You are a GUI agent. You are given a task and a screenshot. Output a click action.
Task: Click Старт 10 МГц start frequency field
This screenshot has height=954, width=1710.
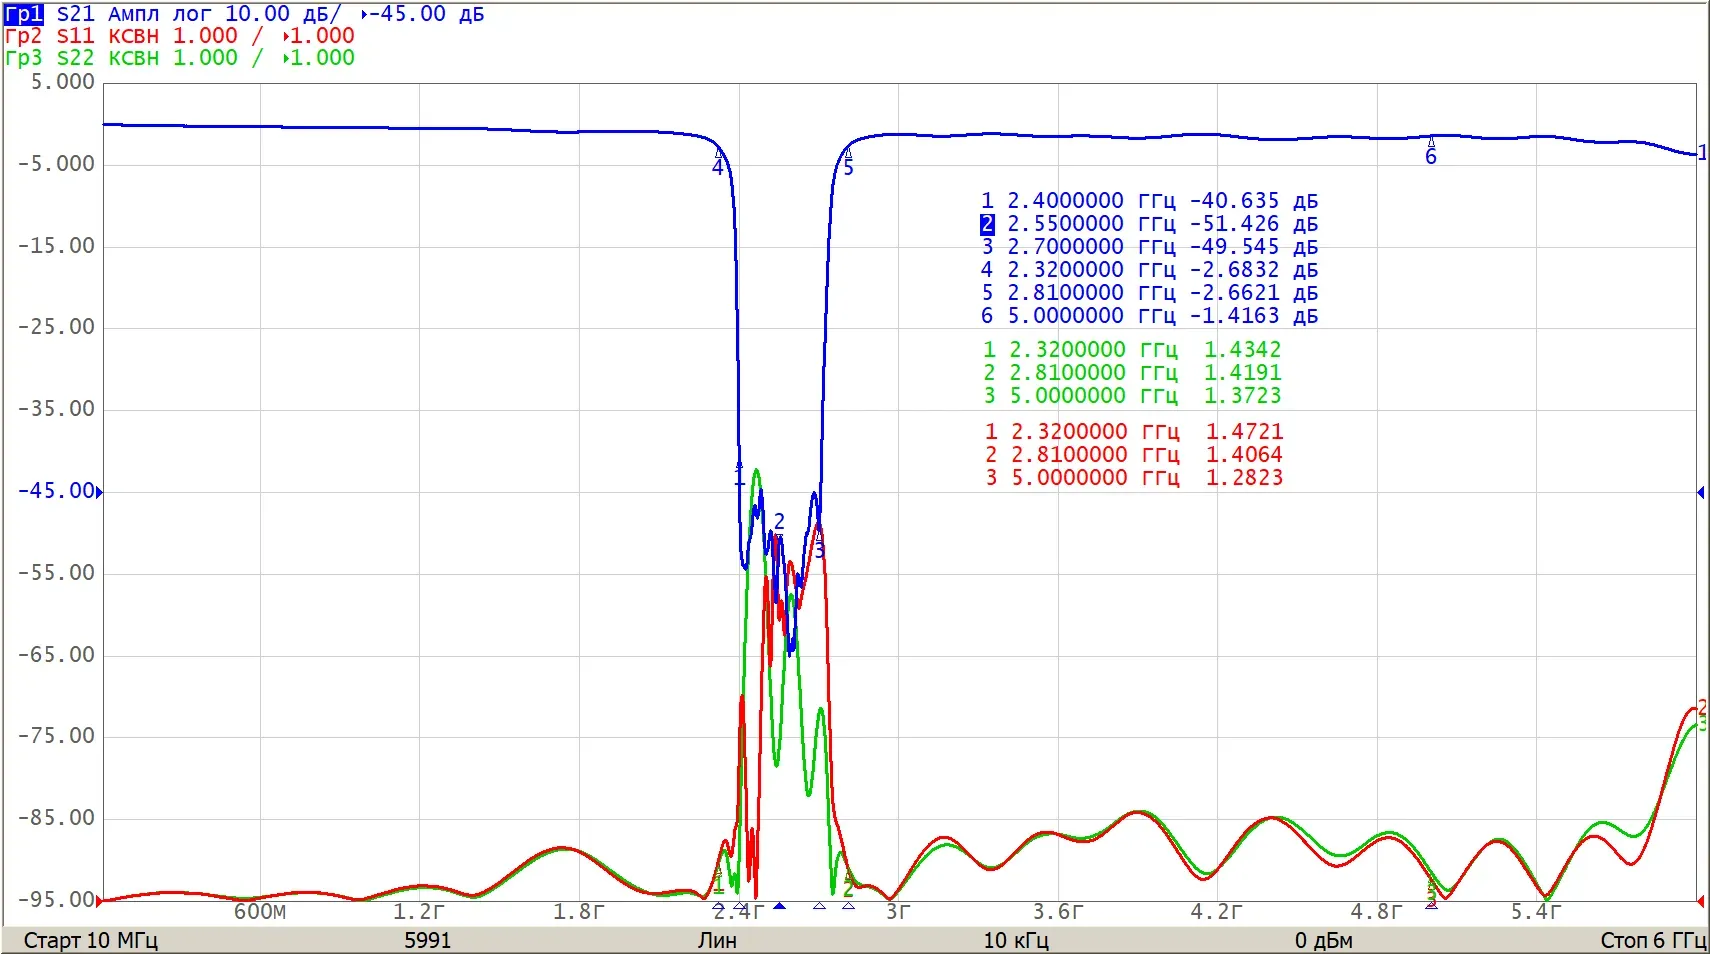click(90, 941)
